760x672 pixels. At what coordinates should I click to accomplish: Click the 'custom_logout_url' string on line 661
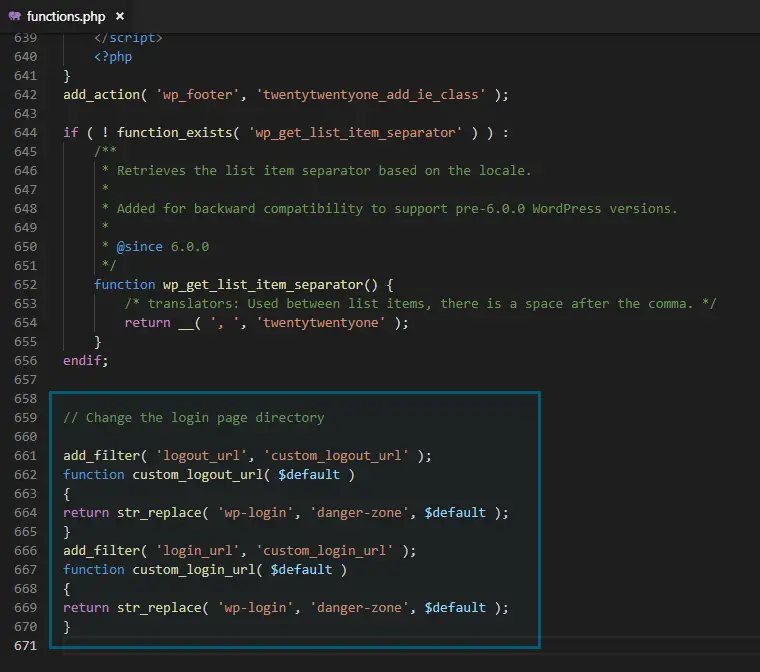(335, 455)
